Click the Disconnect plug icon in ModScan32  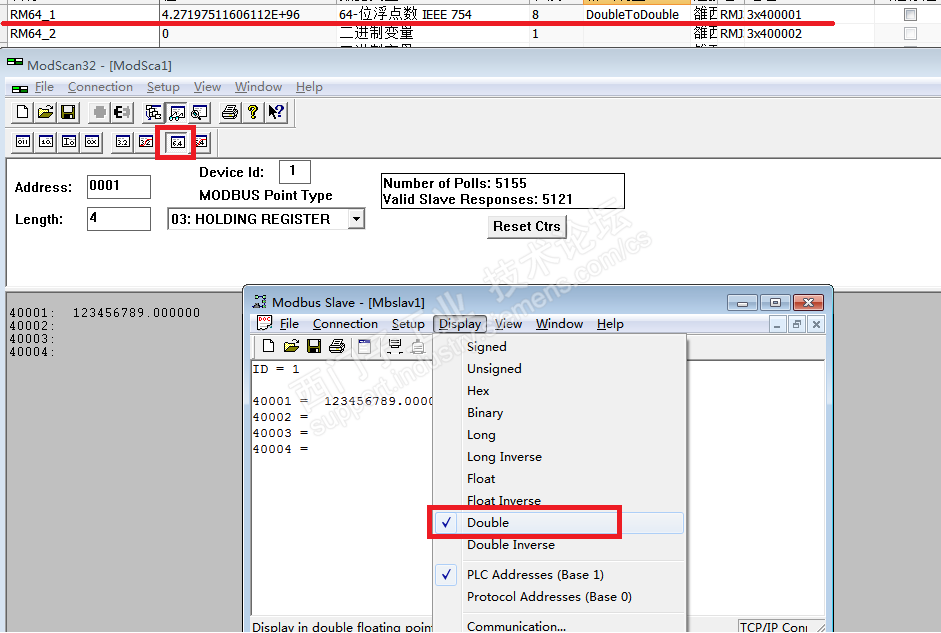pos(122,112)
